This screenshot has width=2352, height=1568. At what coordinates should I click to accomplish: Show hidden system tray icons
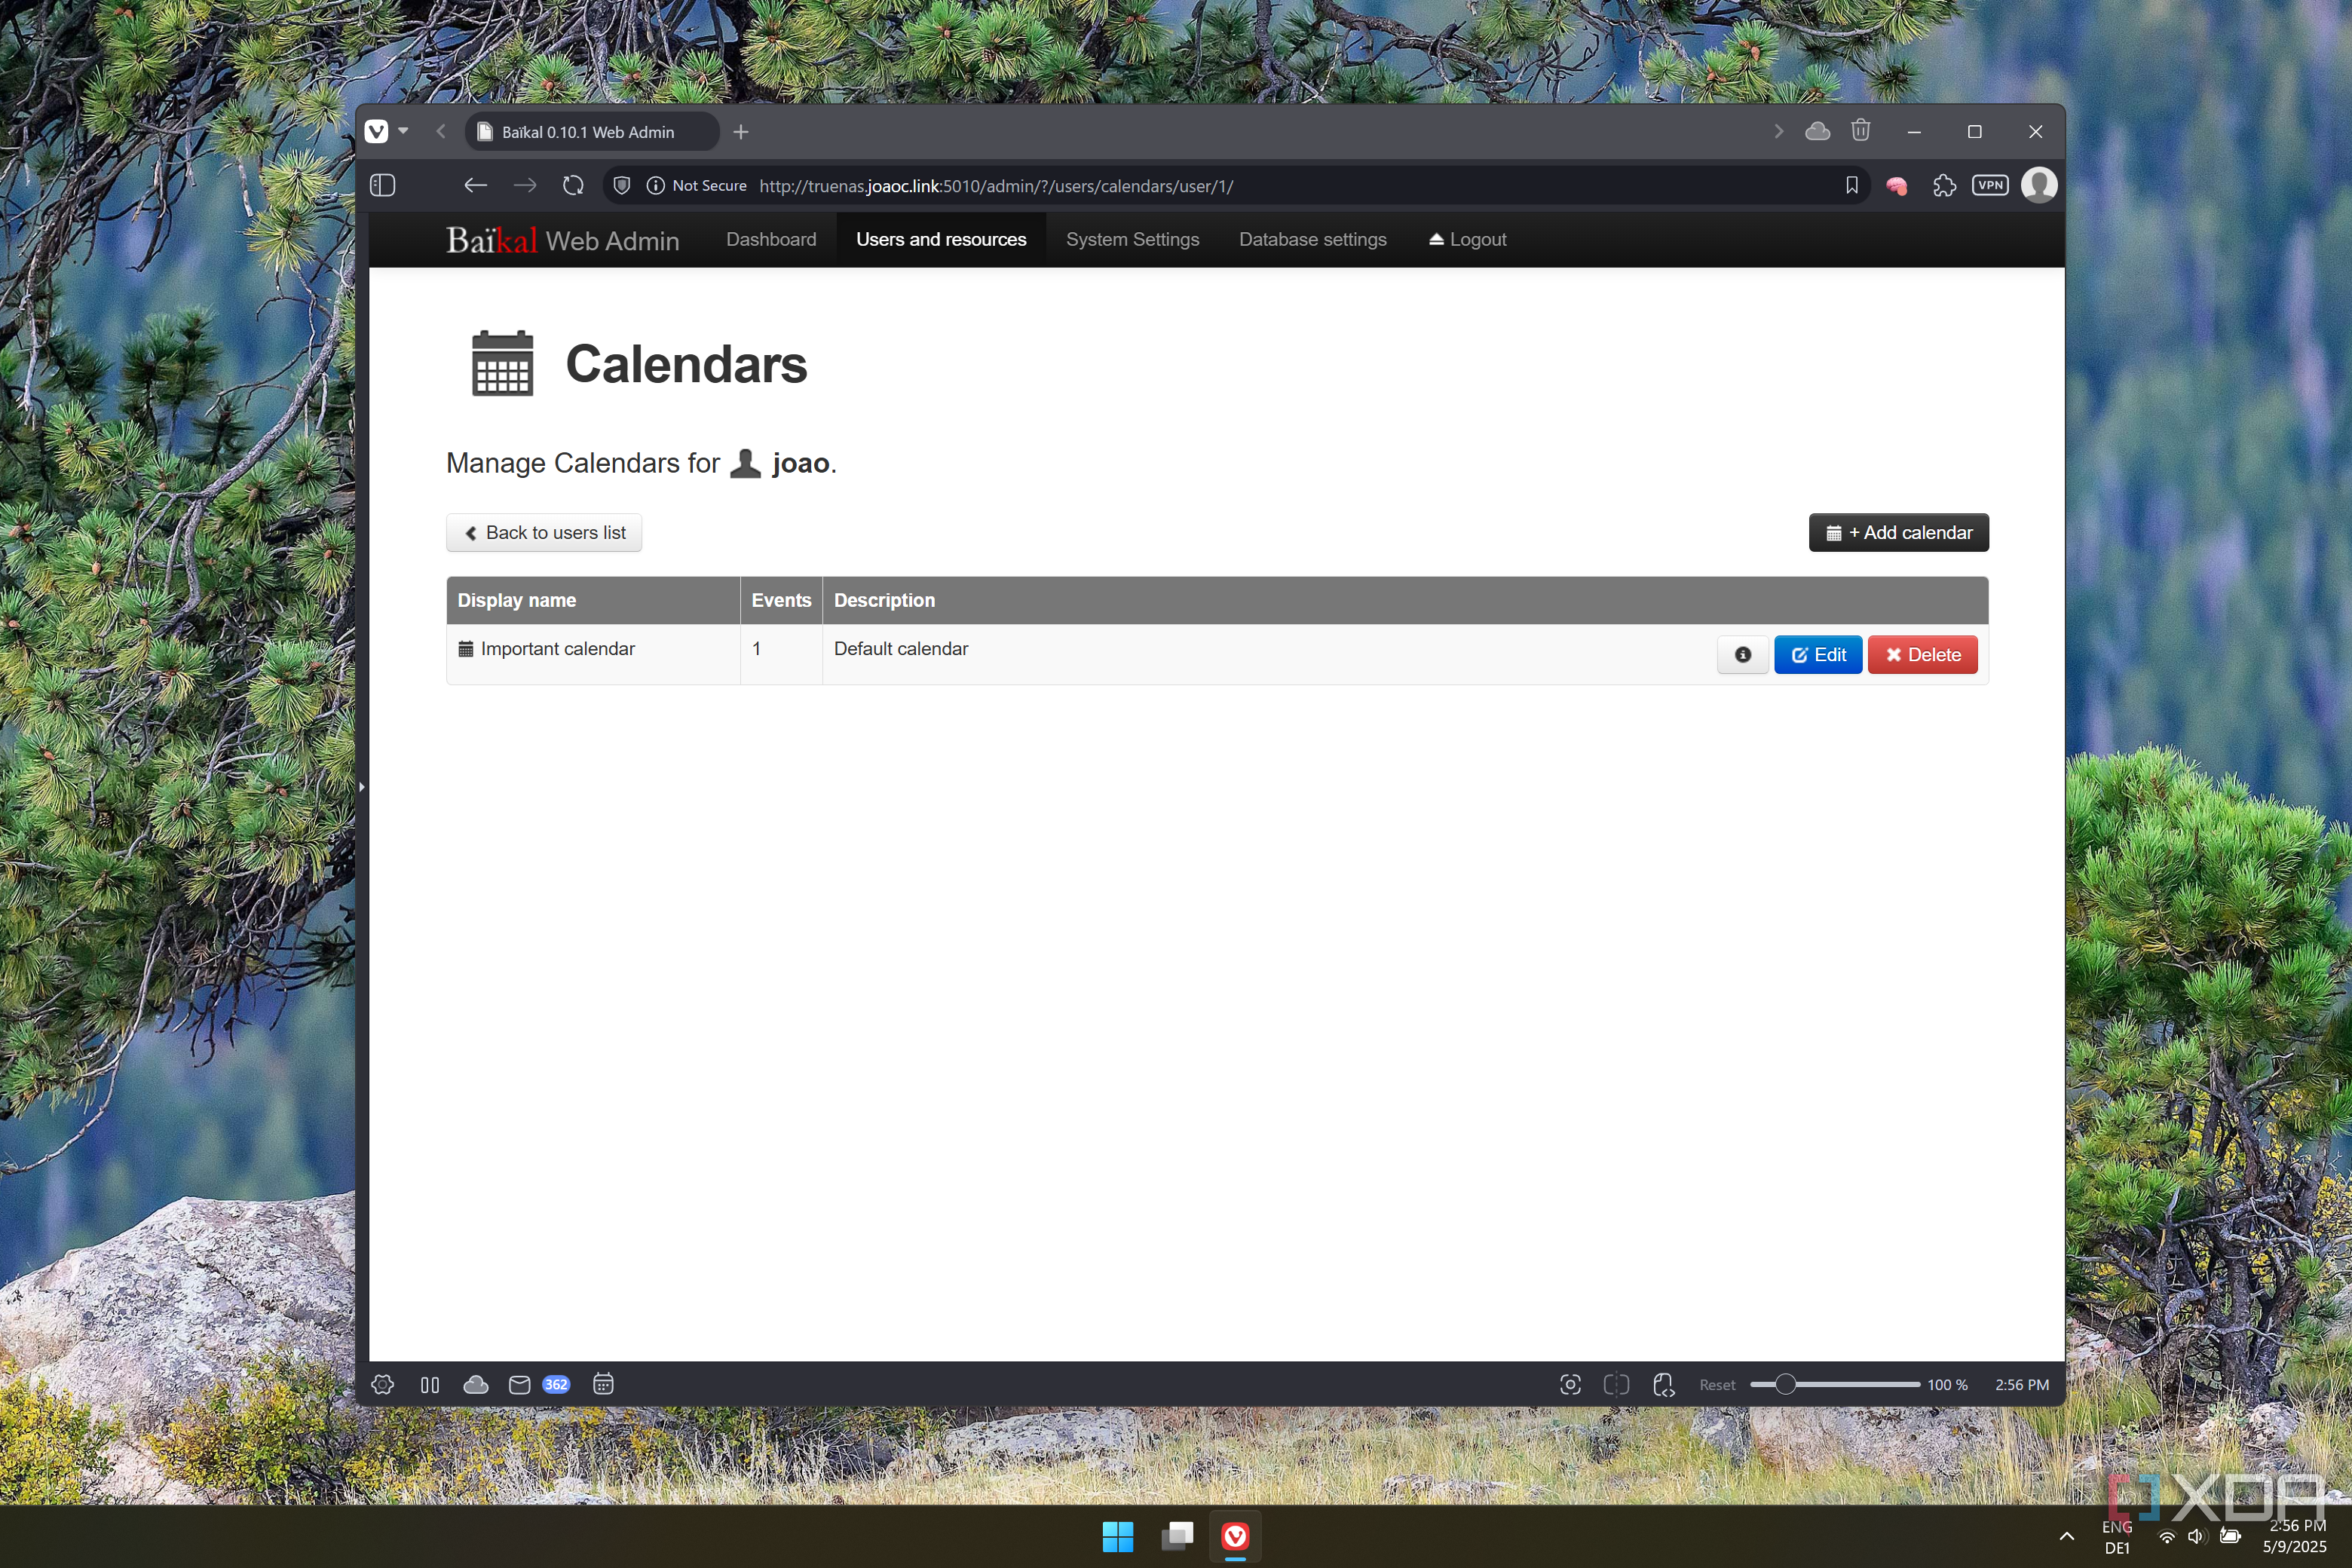tap(2066, 1537)
